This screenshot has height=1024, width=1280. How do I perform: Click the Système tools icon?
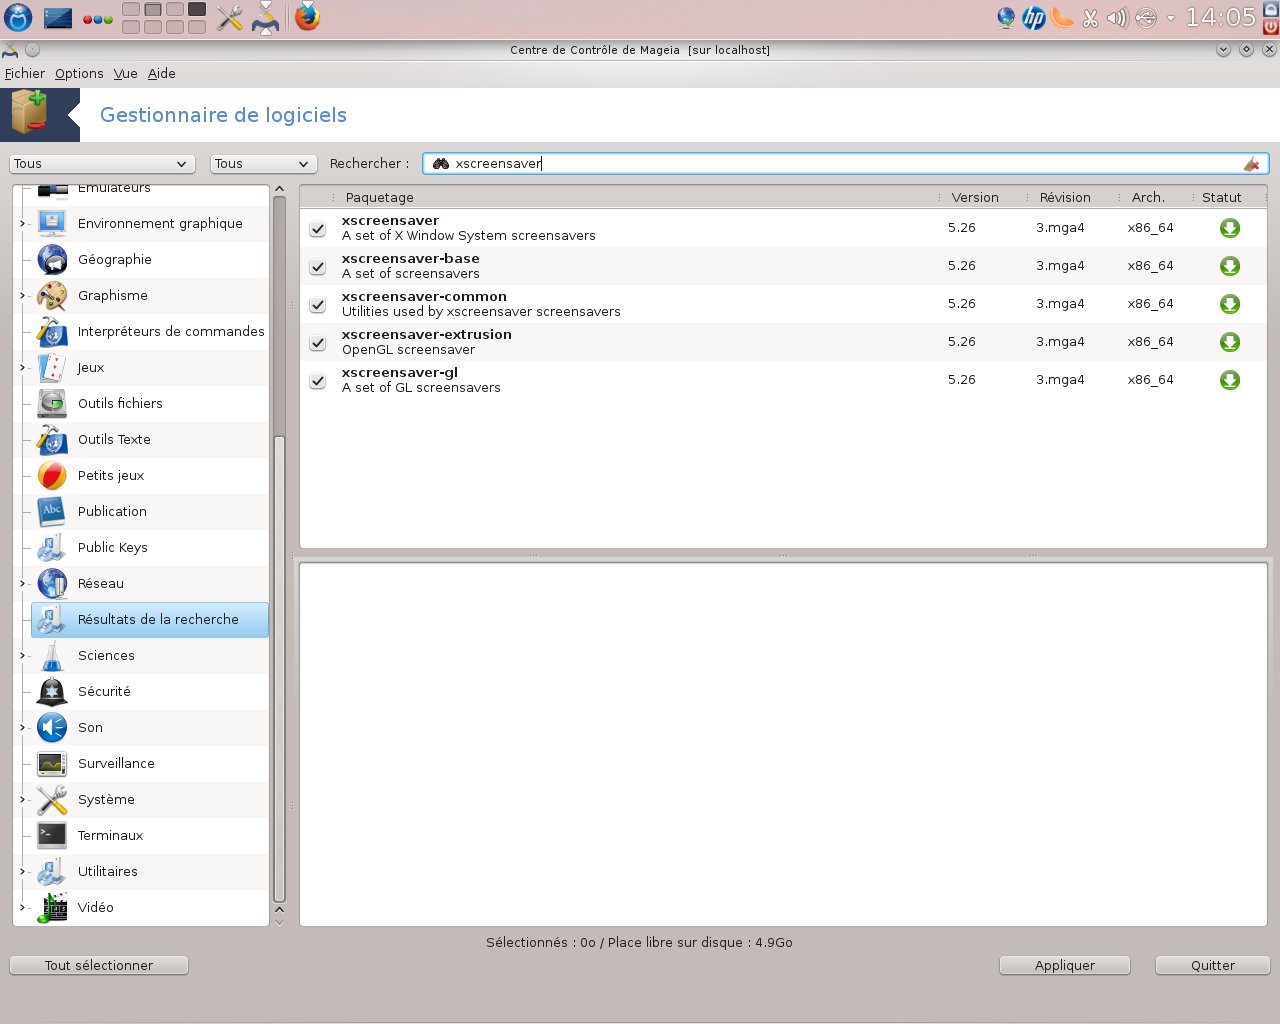[52, 800]
